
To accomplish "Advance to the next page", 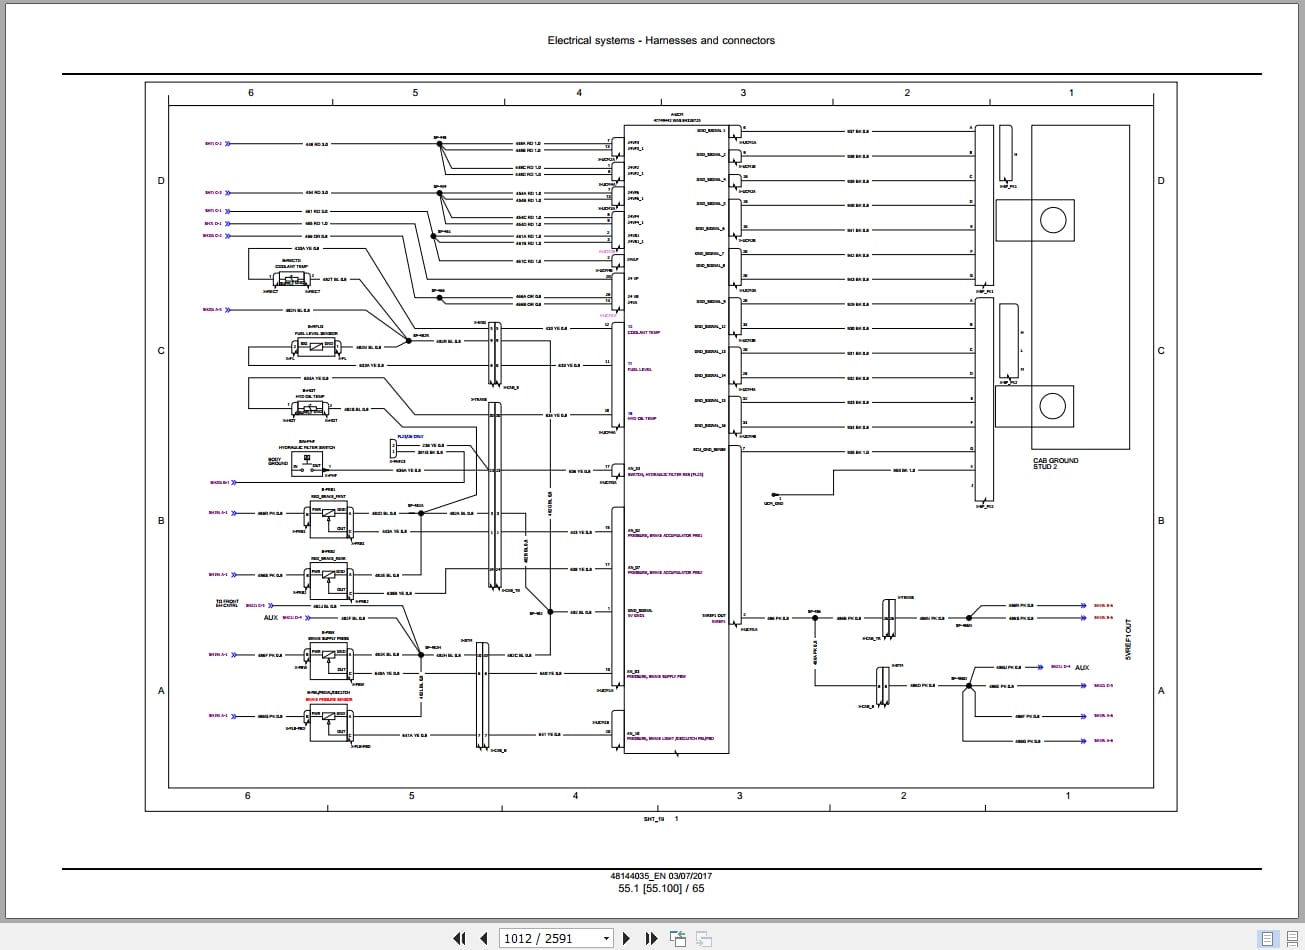I will click(627, 938).
